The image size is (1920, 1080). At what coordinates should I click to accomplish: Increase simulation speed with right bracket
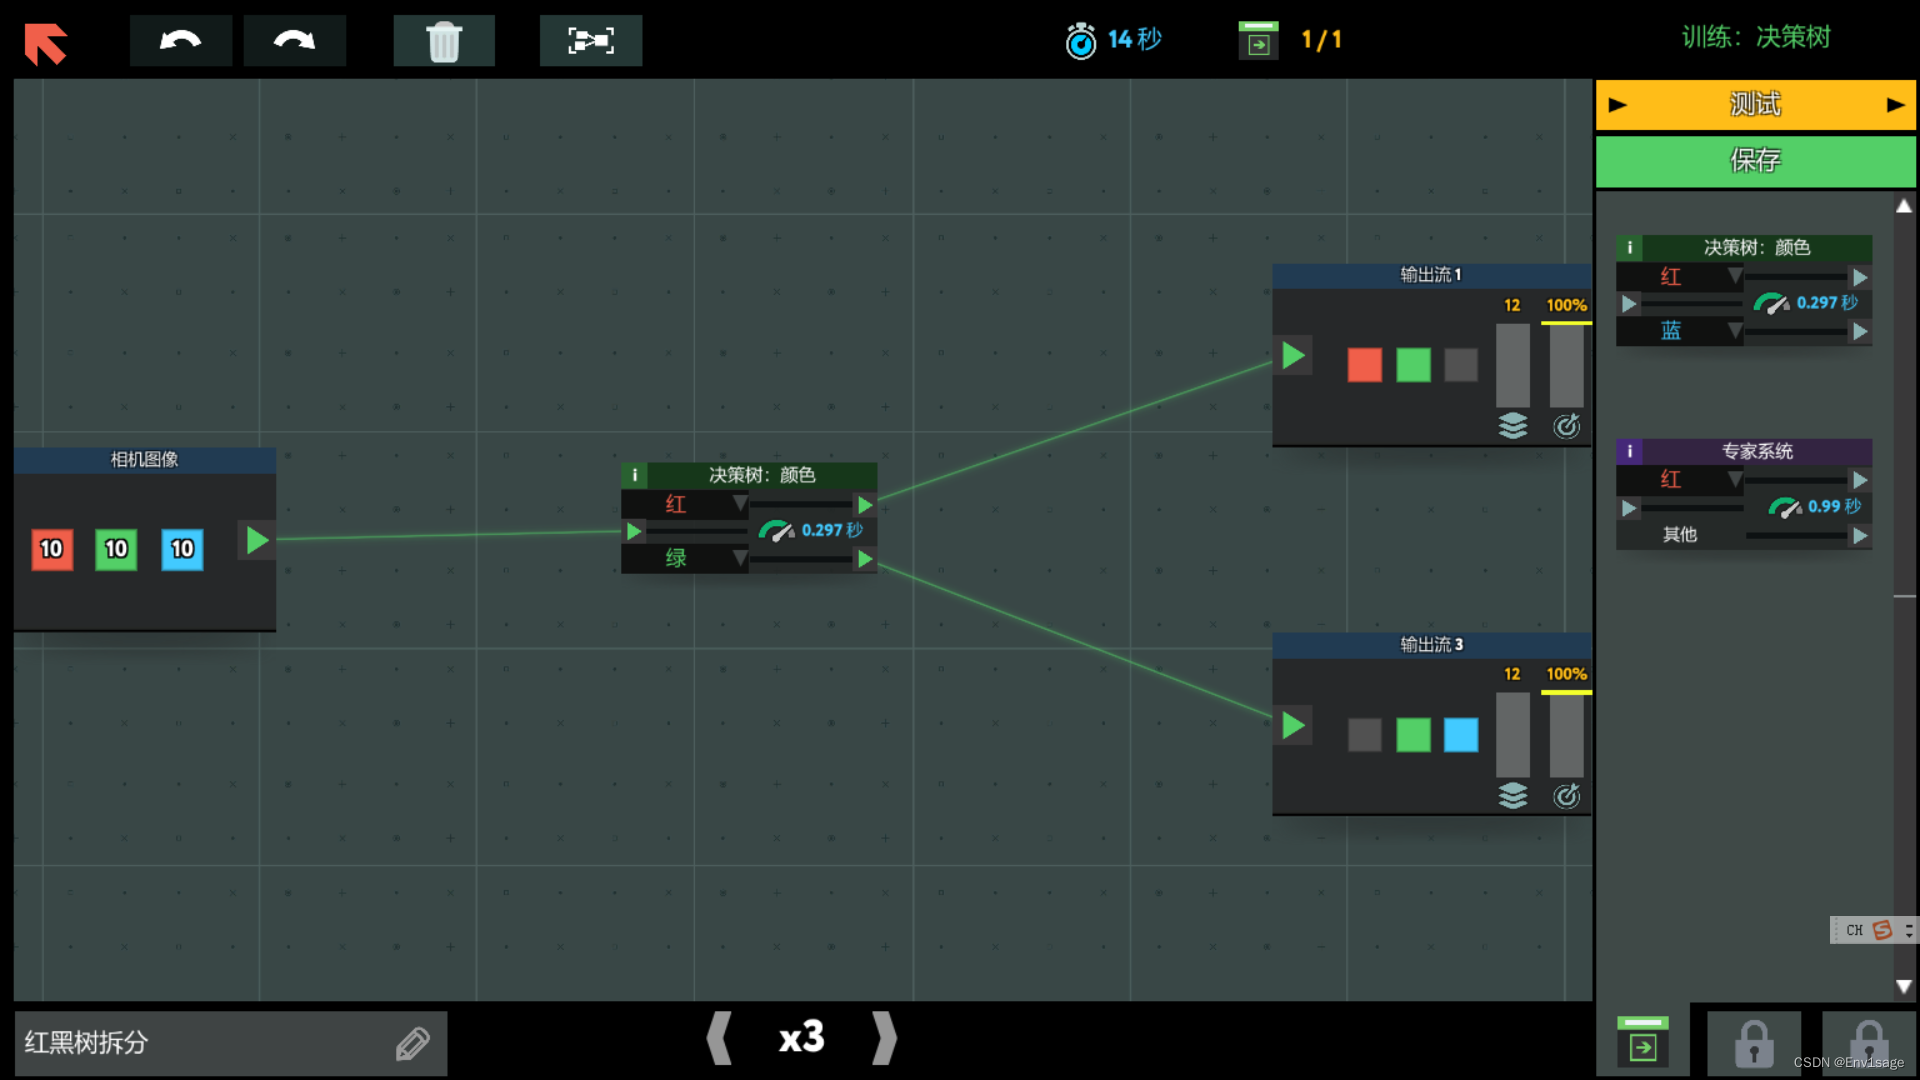[884, 1038]
